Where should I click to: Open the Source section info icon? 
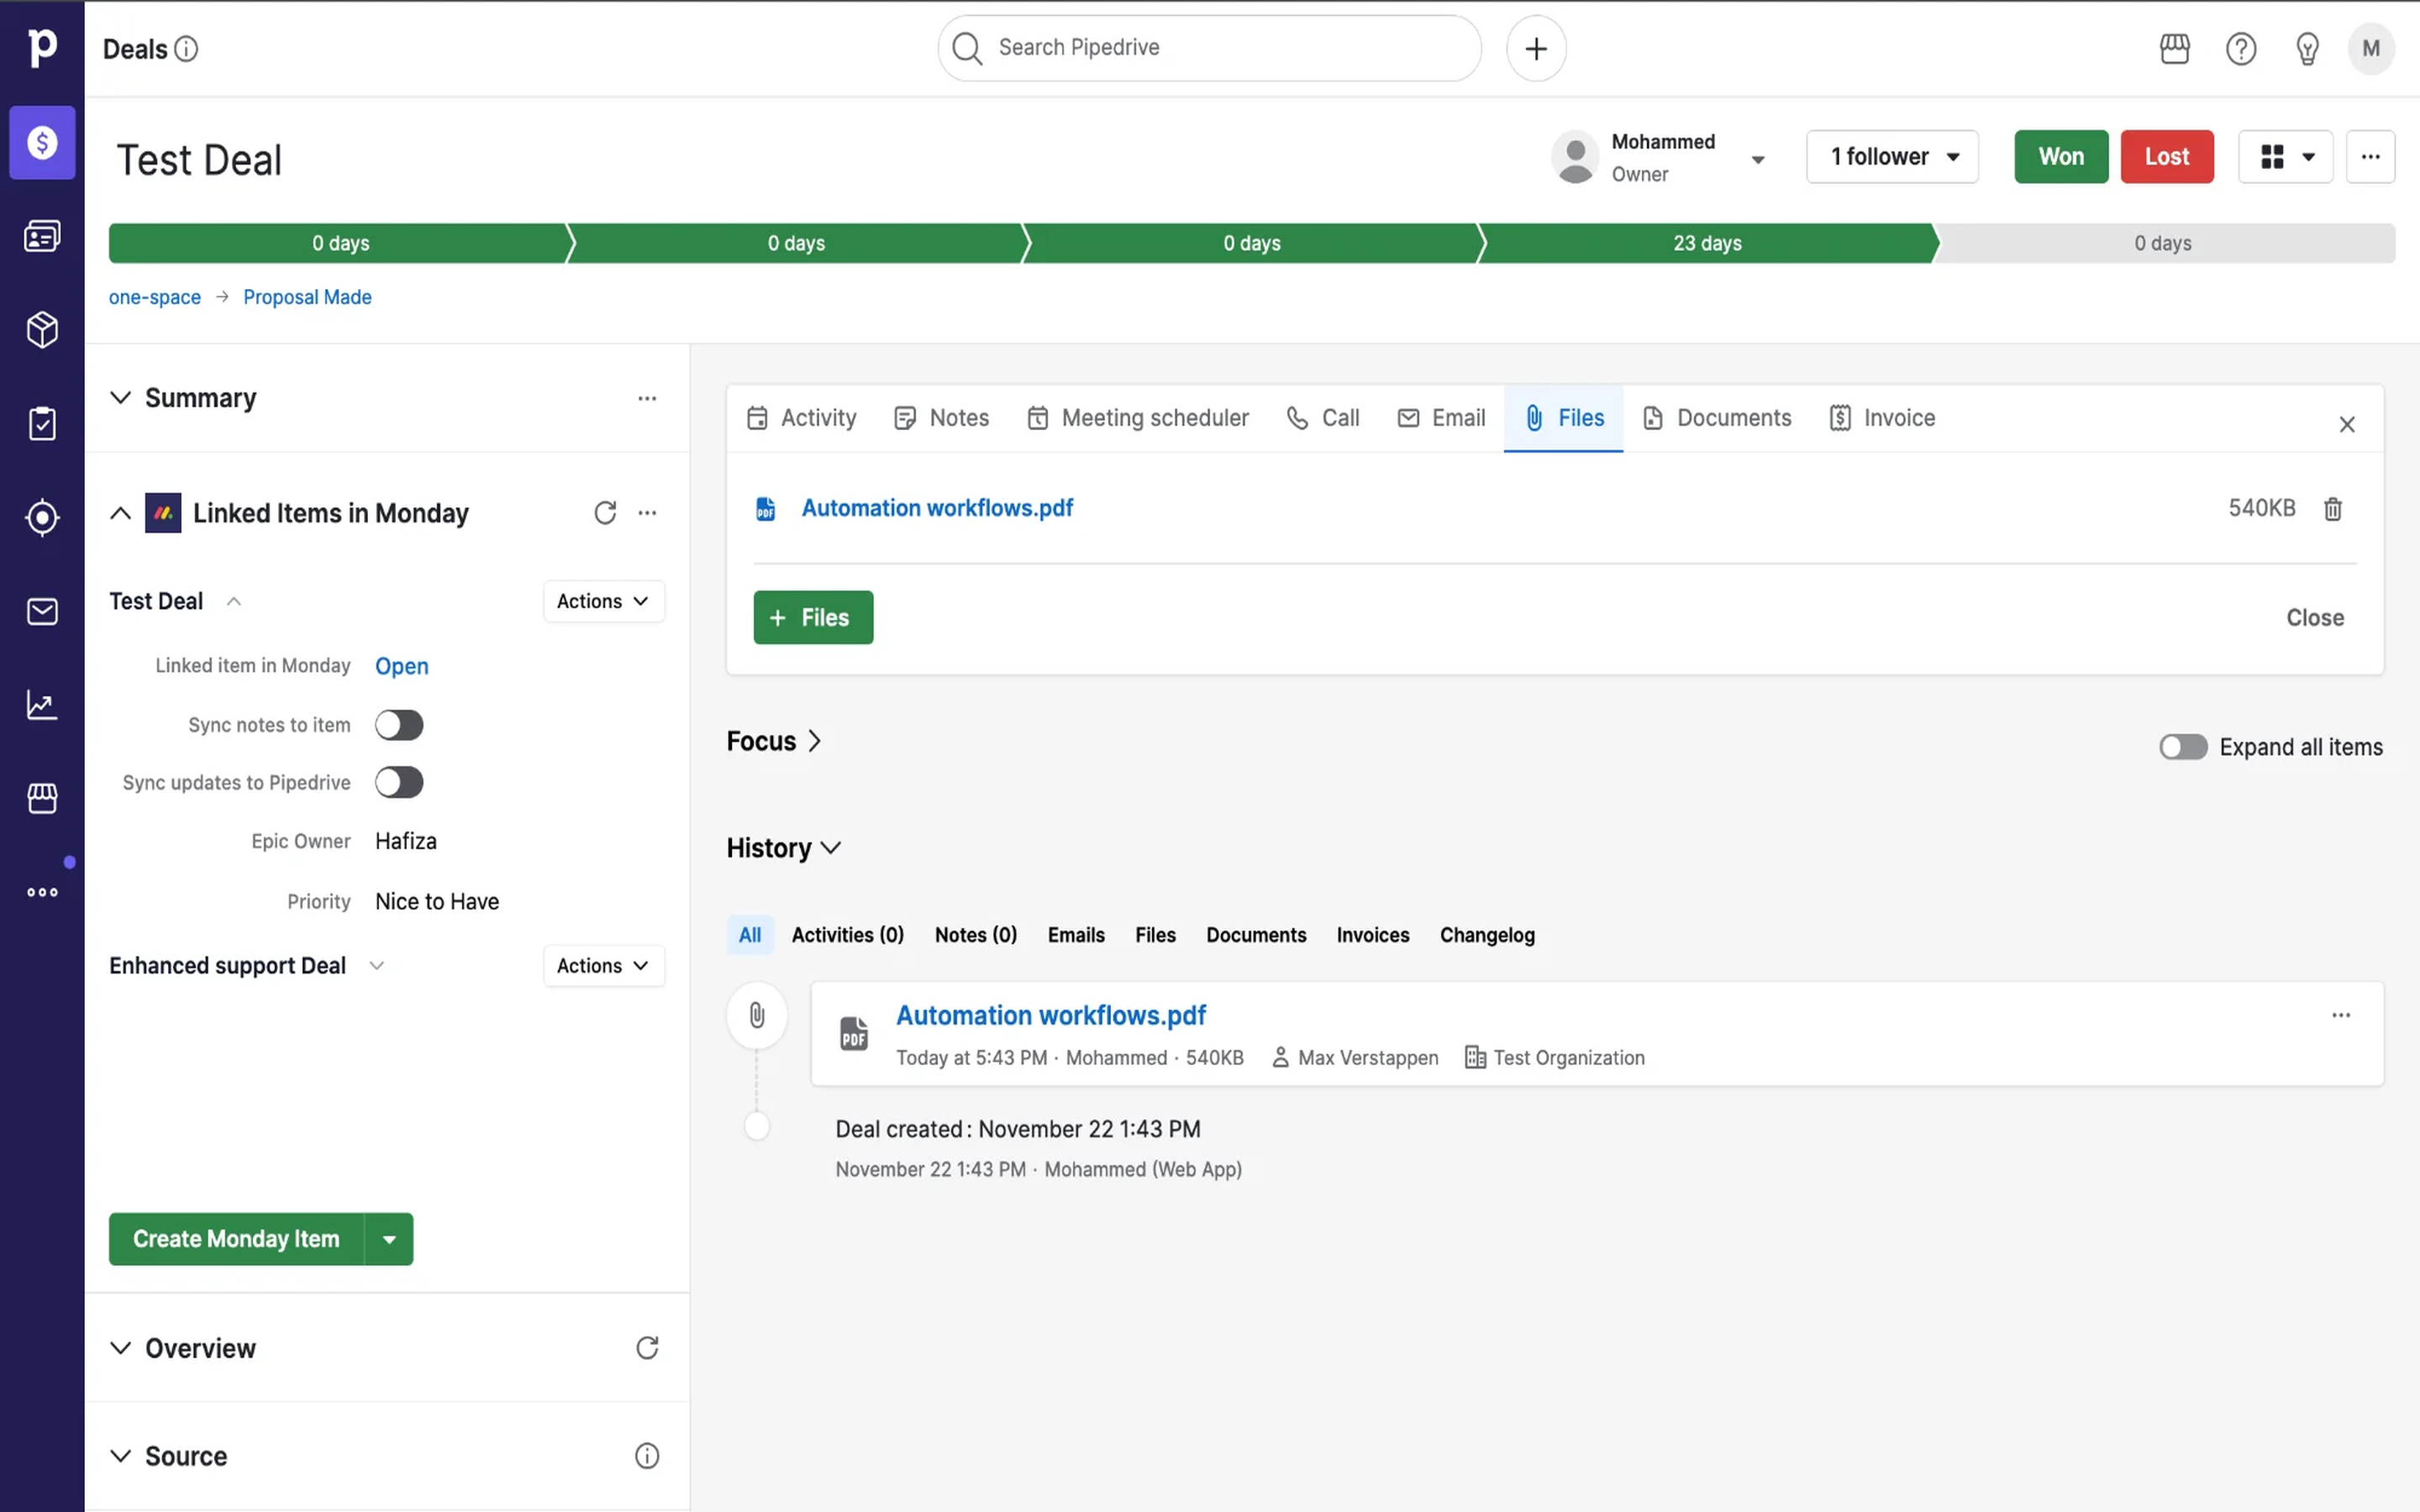(x=647, y=1456)
